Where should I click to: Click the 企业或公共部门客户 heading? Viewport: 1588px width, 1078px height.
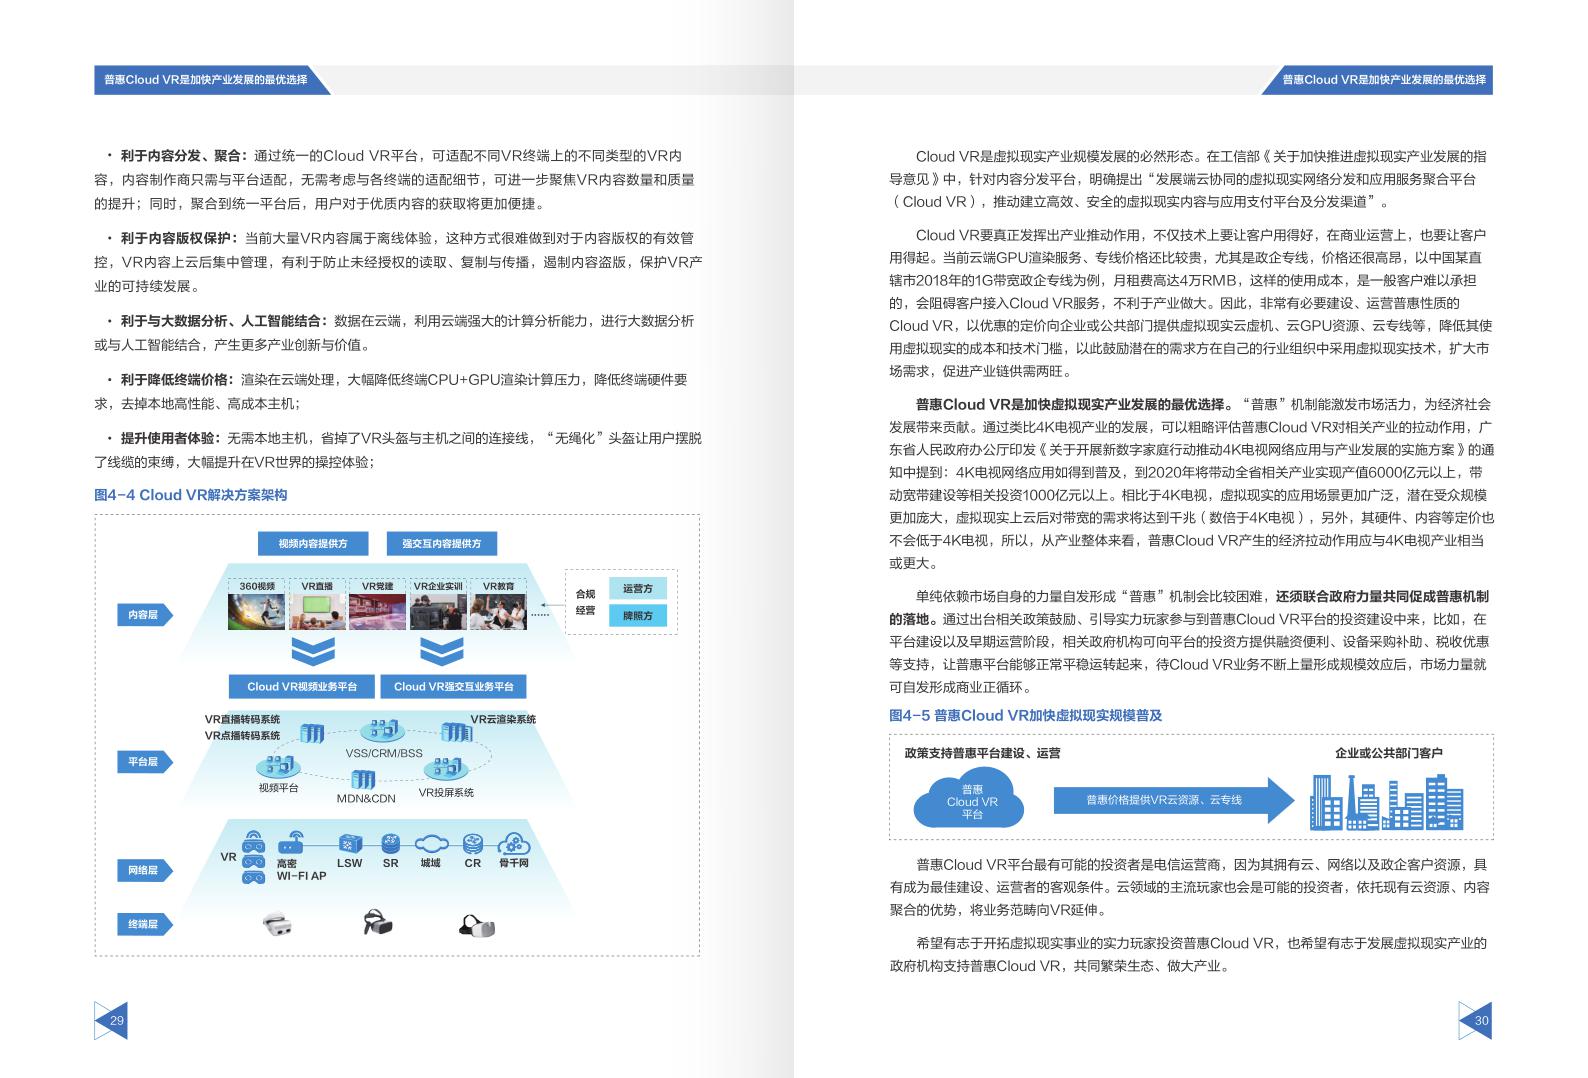point(1388,753)
